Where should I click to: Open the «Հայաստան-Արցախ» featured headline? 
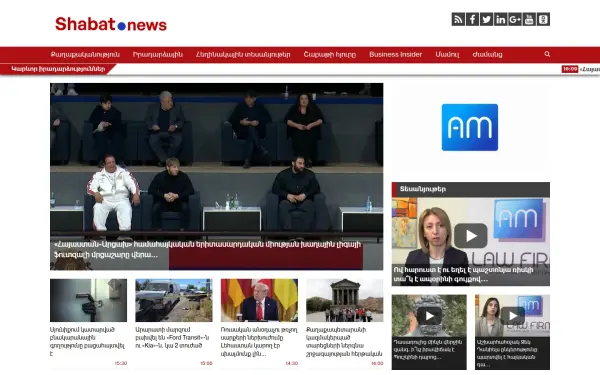[207, 249]
